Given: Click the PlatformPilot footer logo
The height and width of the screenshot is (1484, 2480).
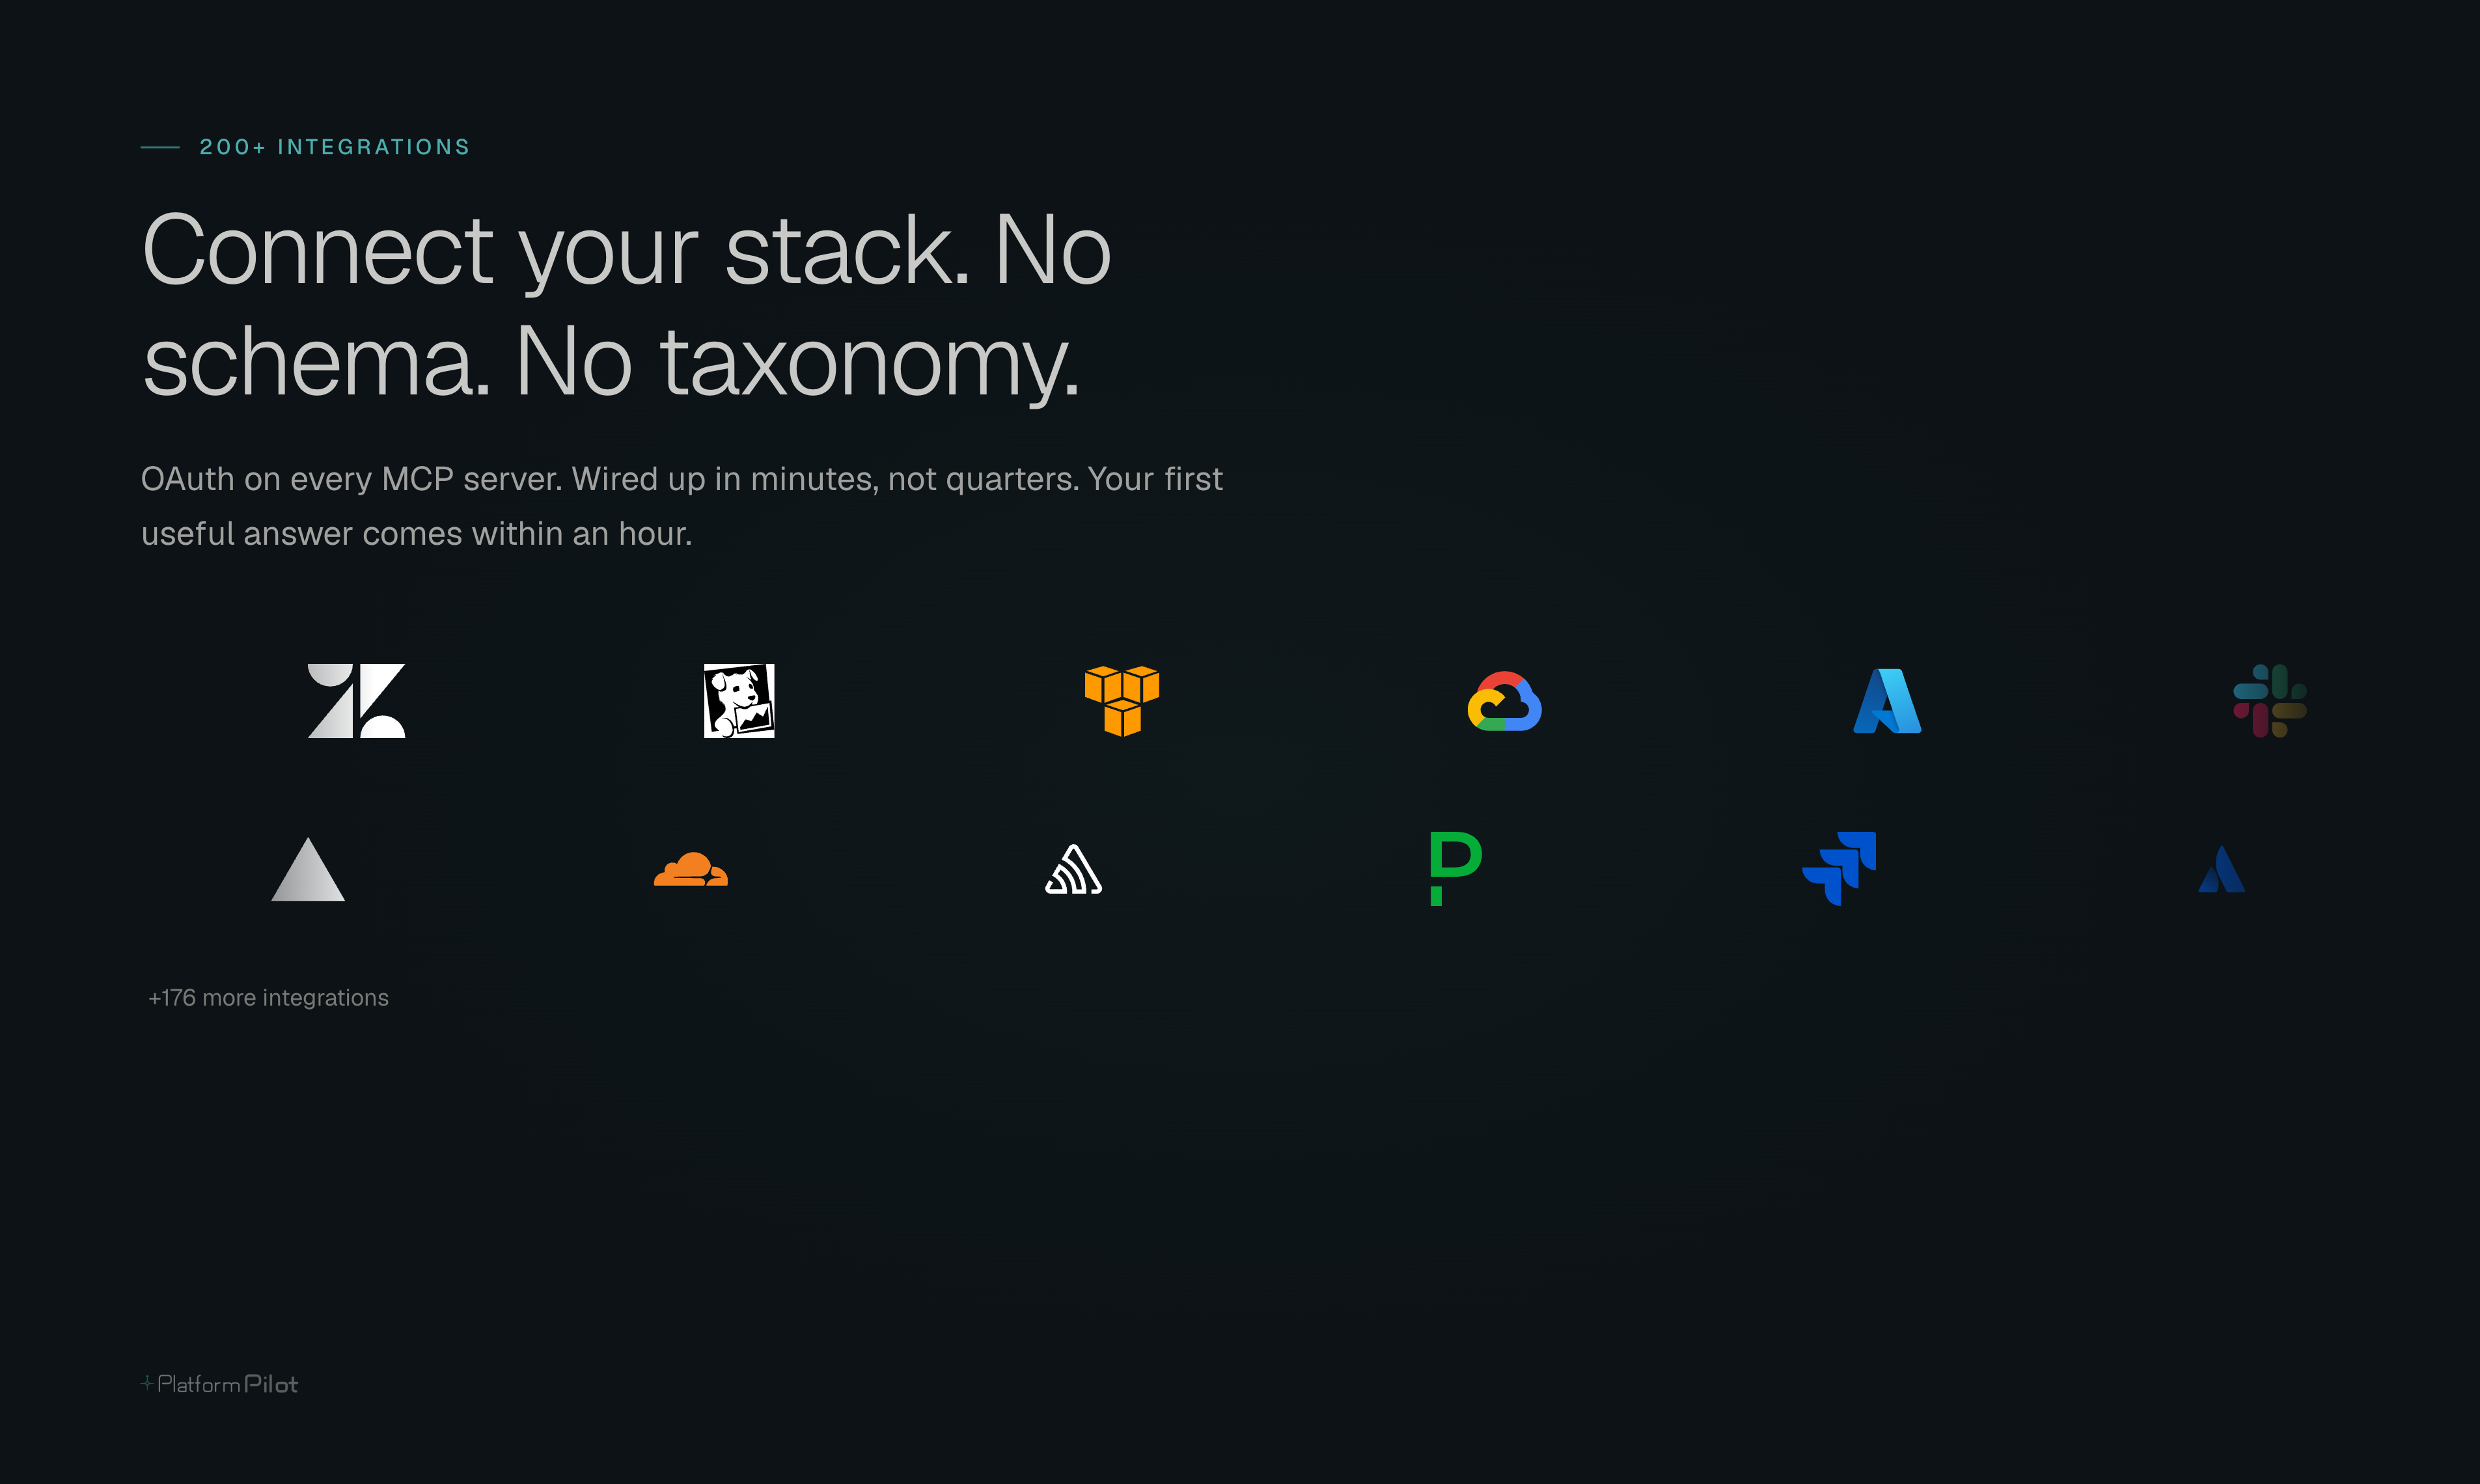Looking at the screenshot, I should (x=220, y=1384).
